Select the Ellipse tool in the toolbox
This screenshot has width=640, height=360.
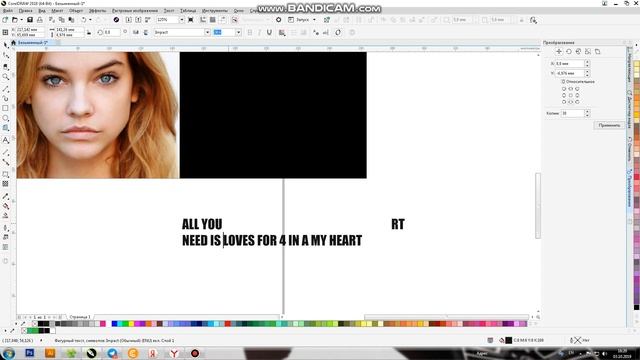(x=5, y=118)
